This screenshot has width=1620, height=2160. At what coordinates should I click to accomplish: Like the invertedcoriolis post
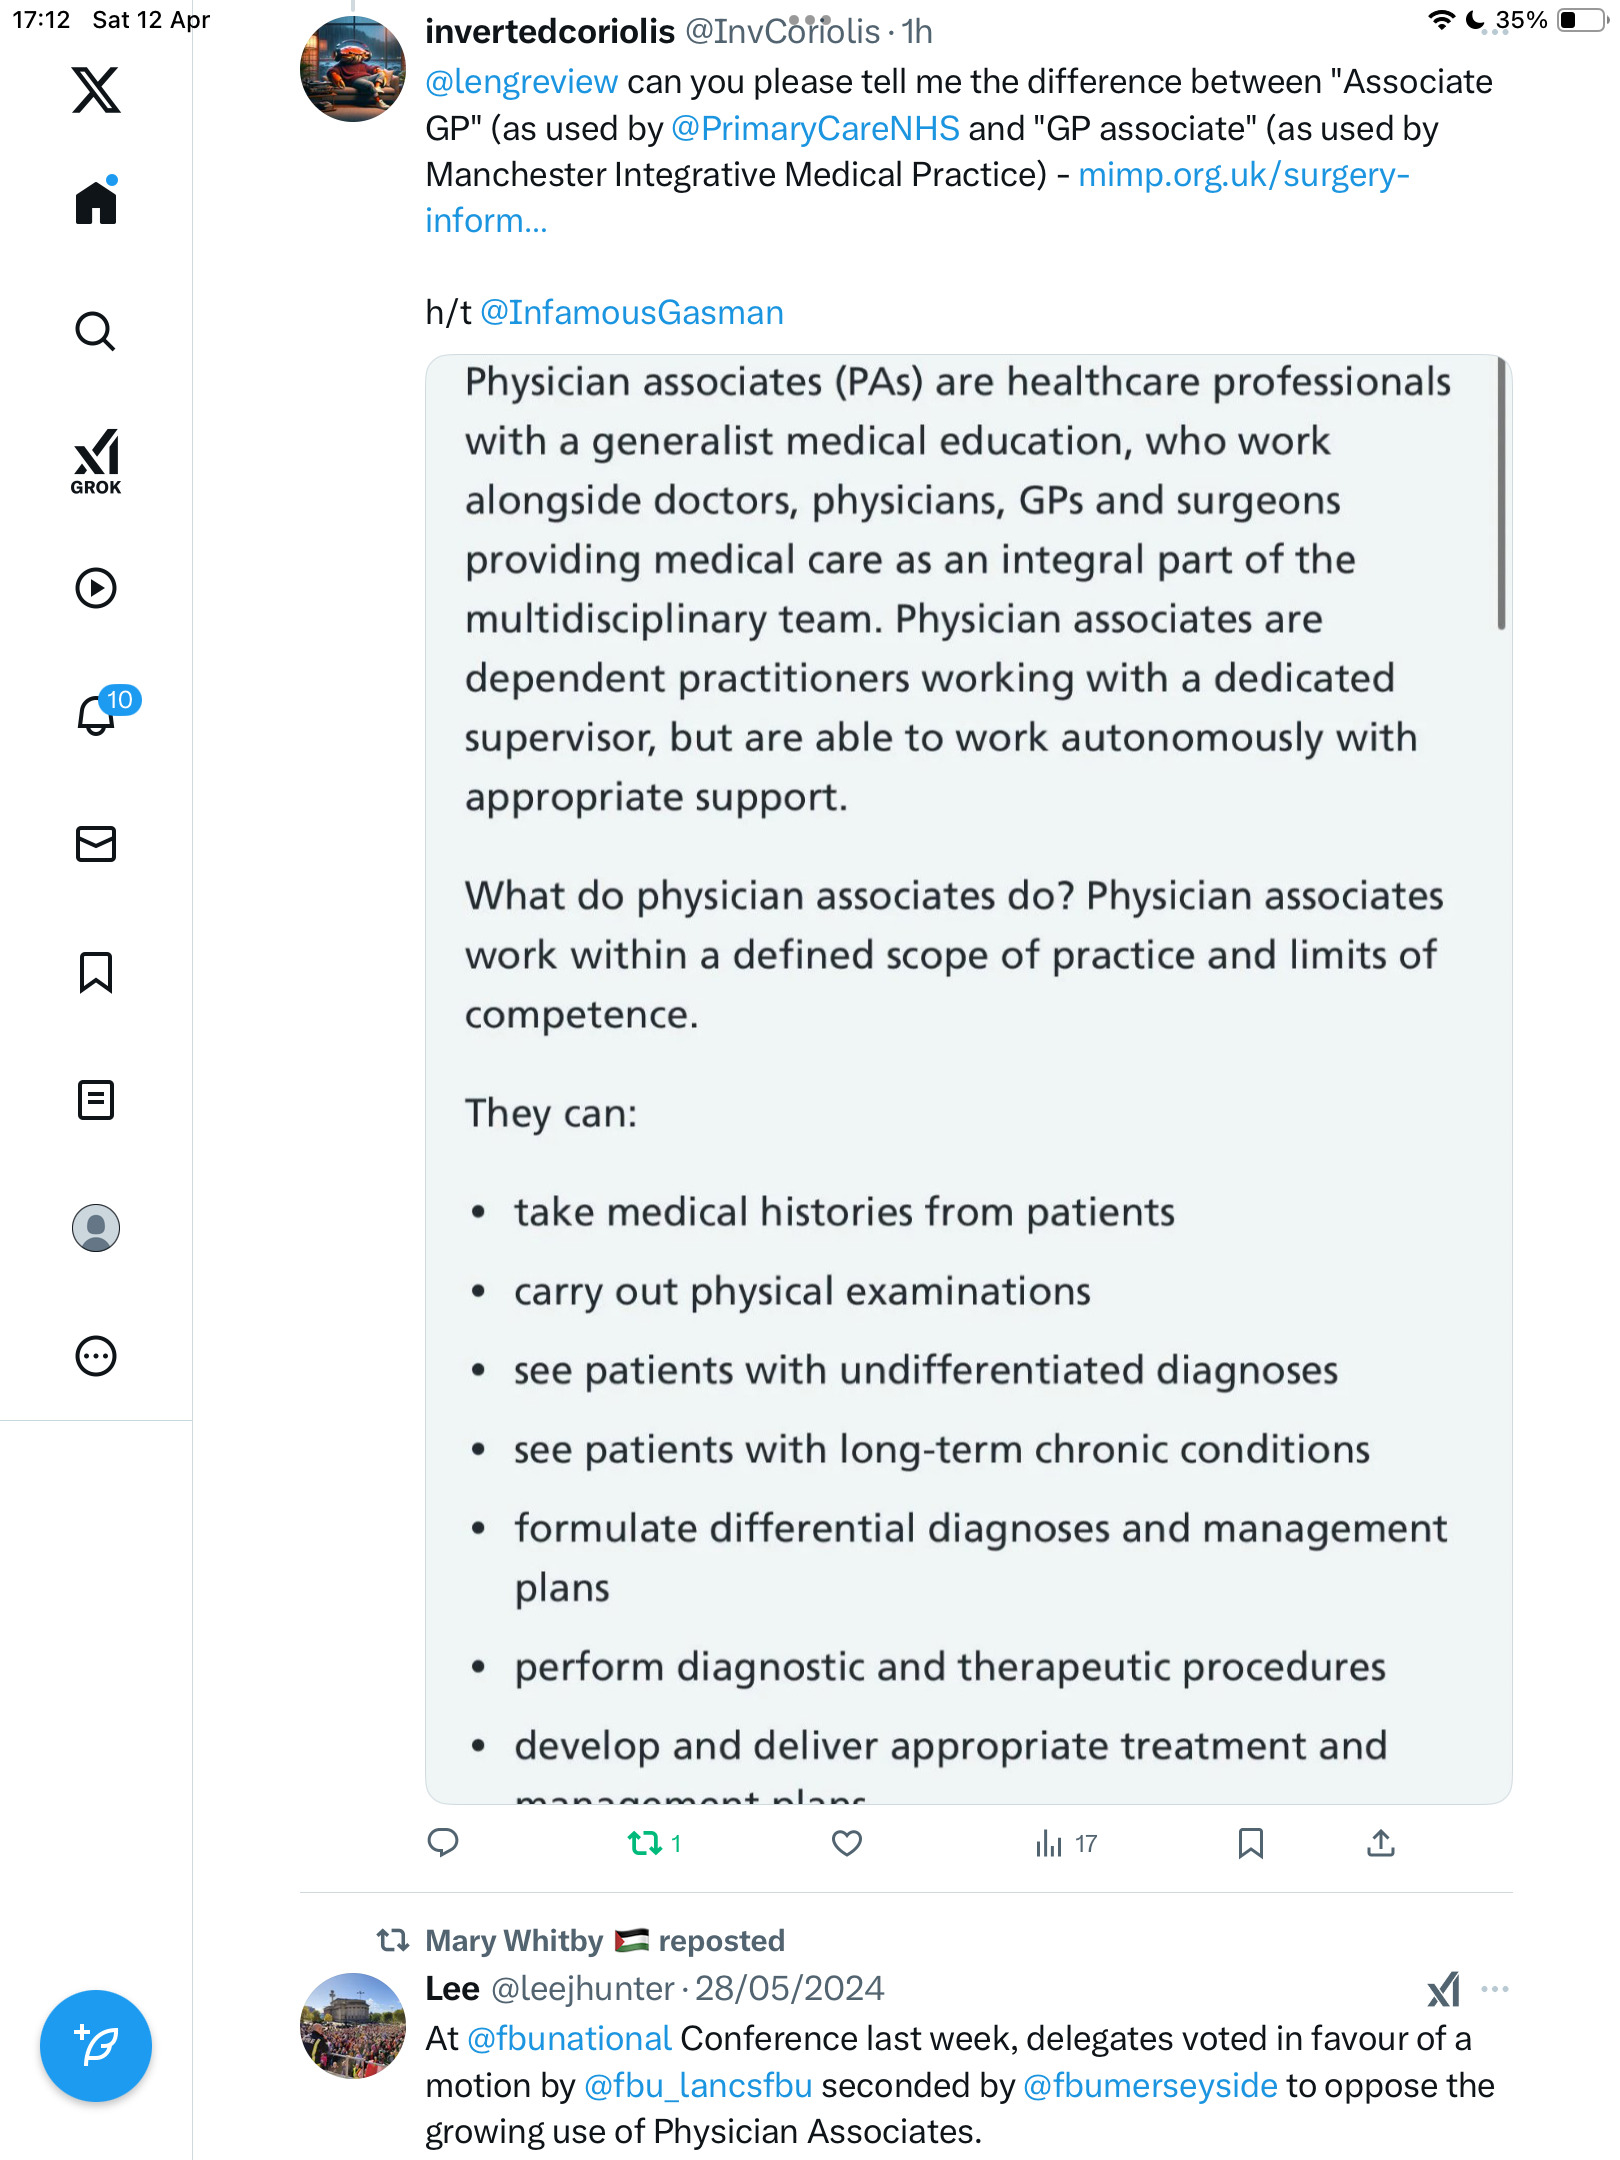847,1843
